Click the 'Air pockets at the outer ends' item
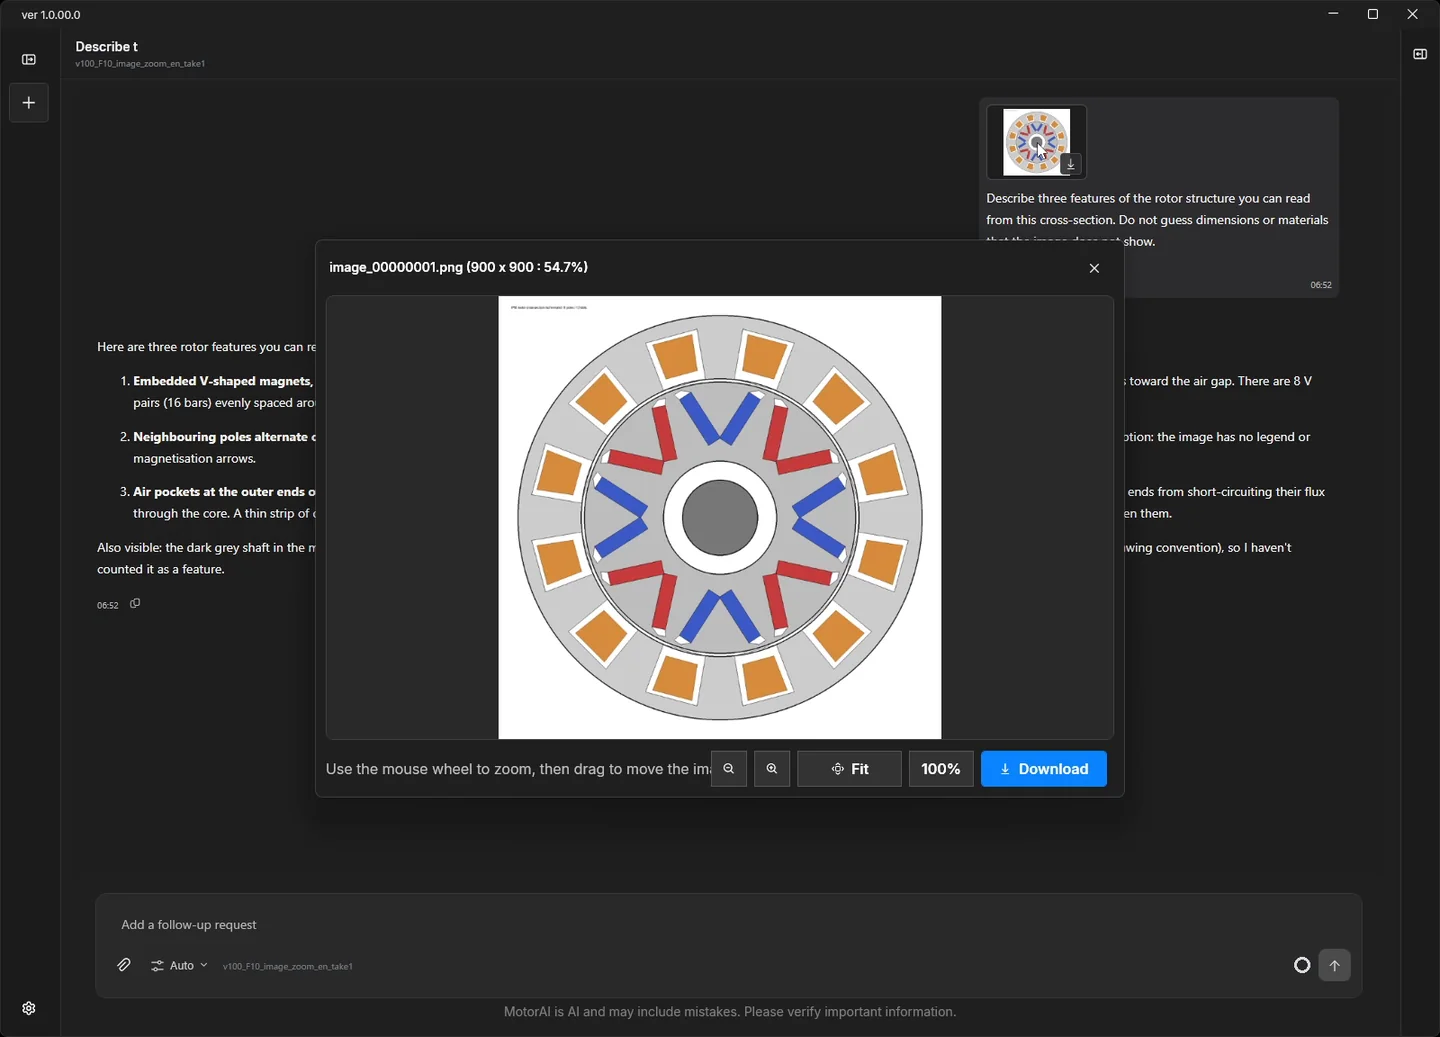 (x=224, y=492)
